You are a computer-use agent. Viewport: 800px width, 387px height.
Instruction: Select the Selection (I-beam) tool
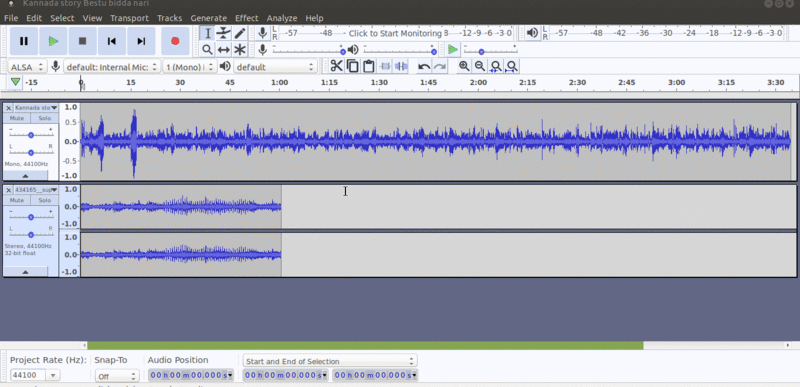pos(207,34)
